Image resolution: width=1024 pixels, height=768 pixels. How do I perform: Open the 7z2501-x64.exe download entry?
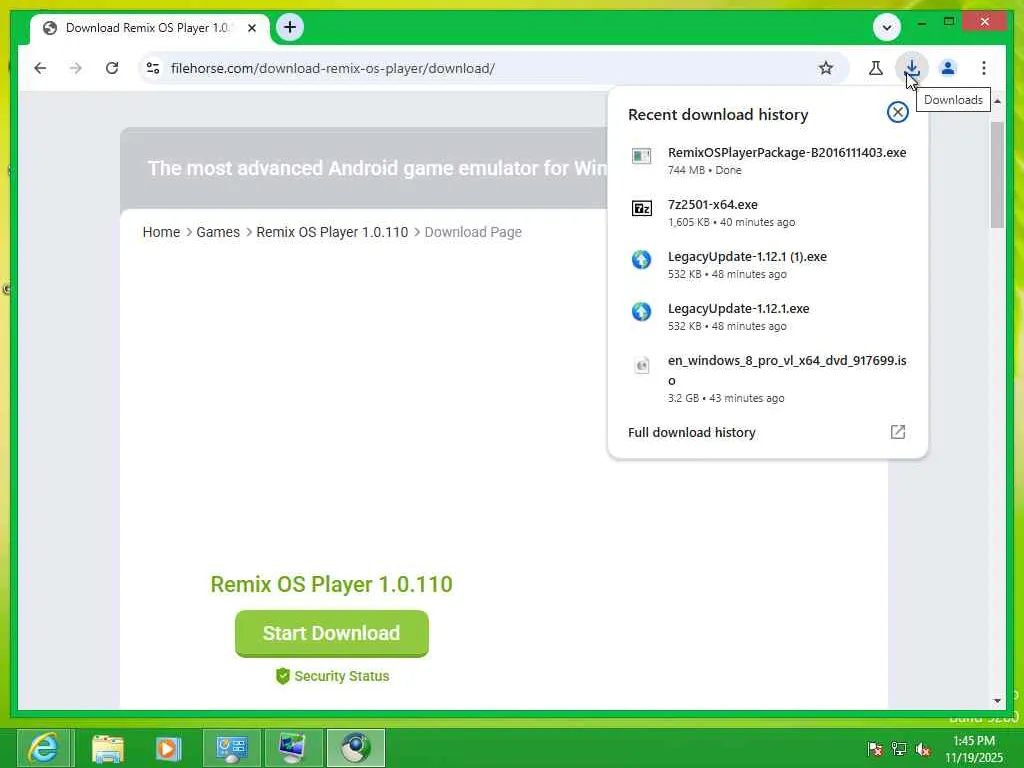[x=767, y=213]
